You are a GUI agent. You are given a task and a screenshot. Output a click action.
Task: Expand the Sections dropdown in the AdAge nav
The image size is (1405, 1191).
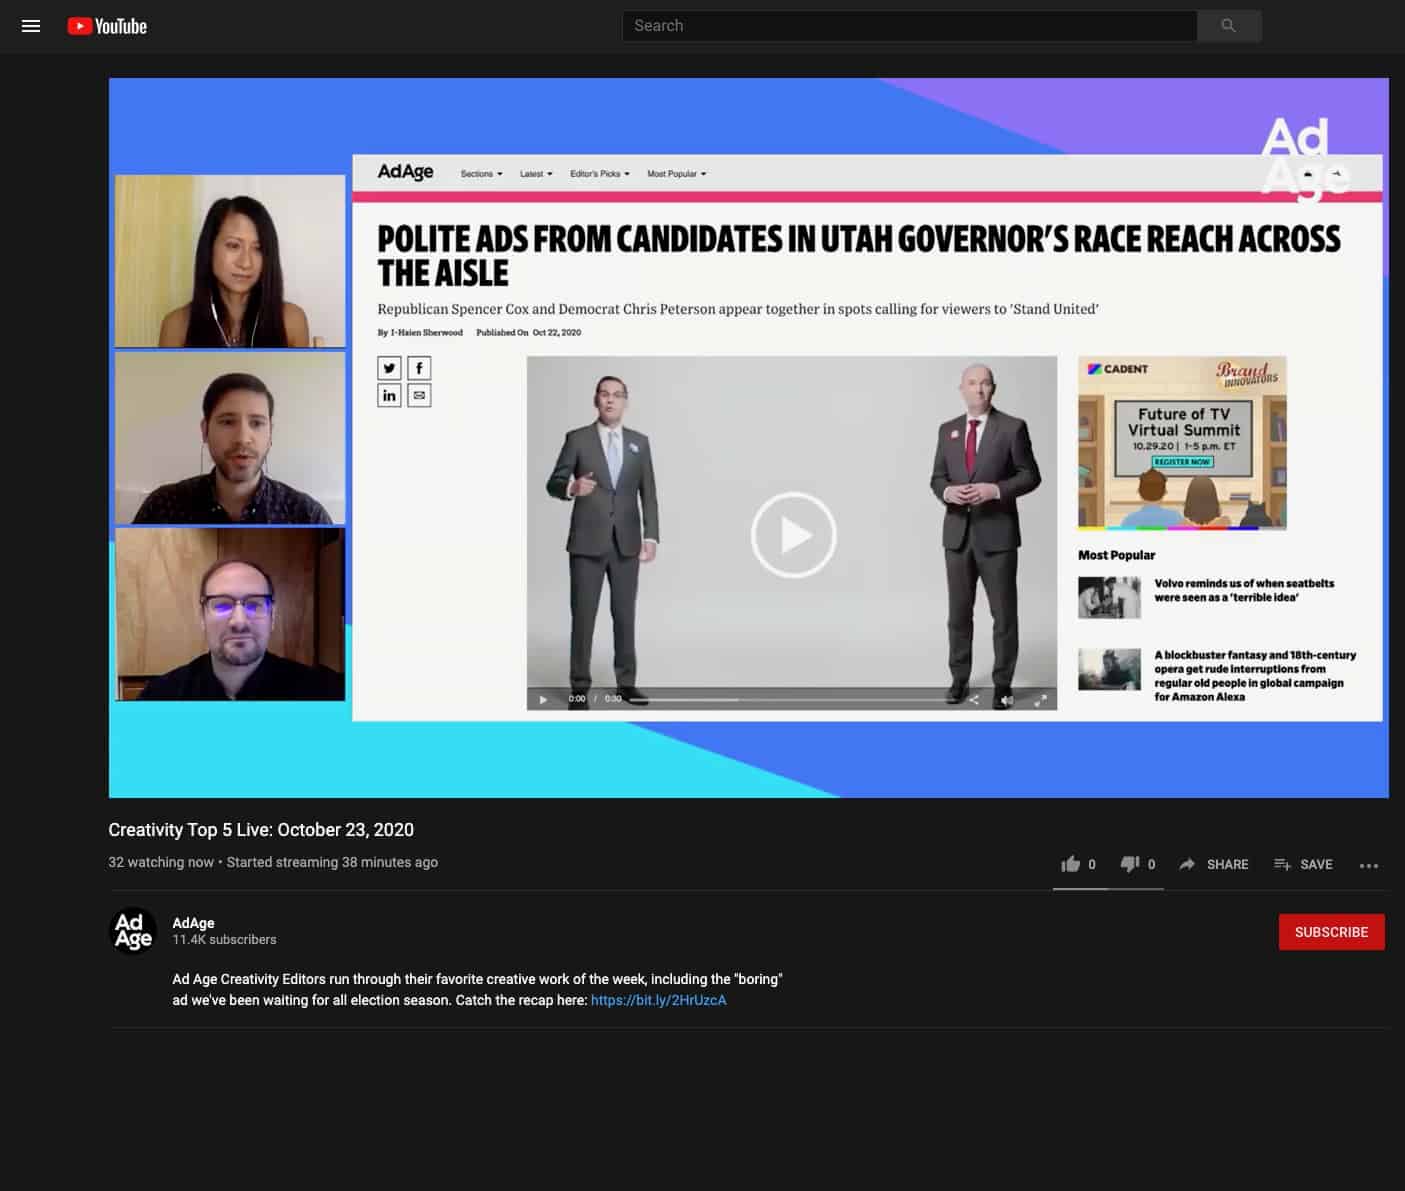point(481,174)
